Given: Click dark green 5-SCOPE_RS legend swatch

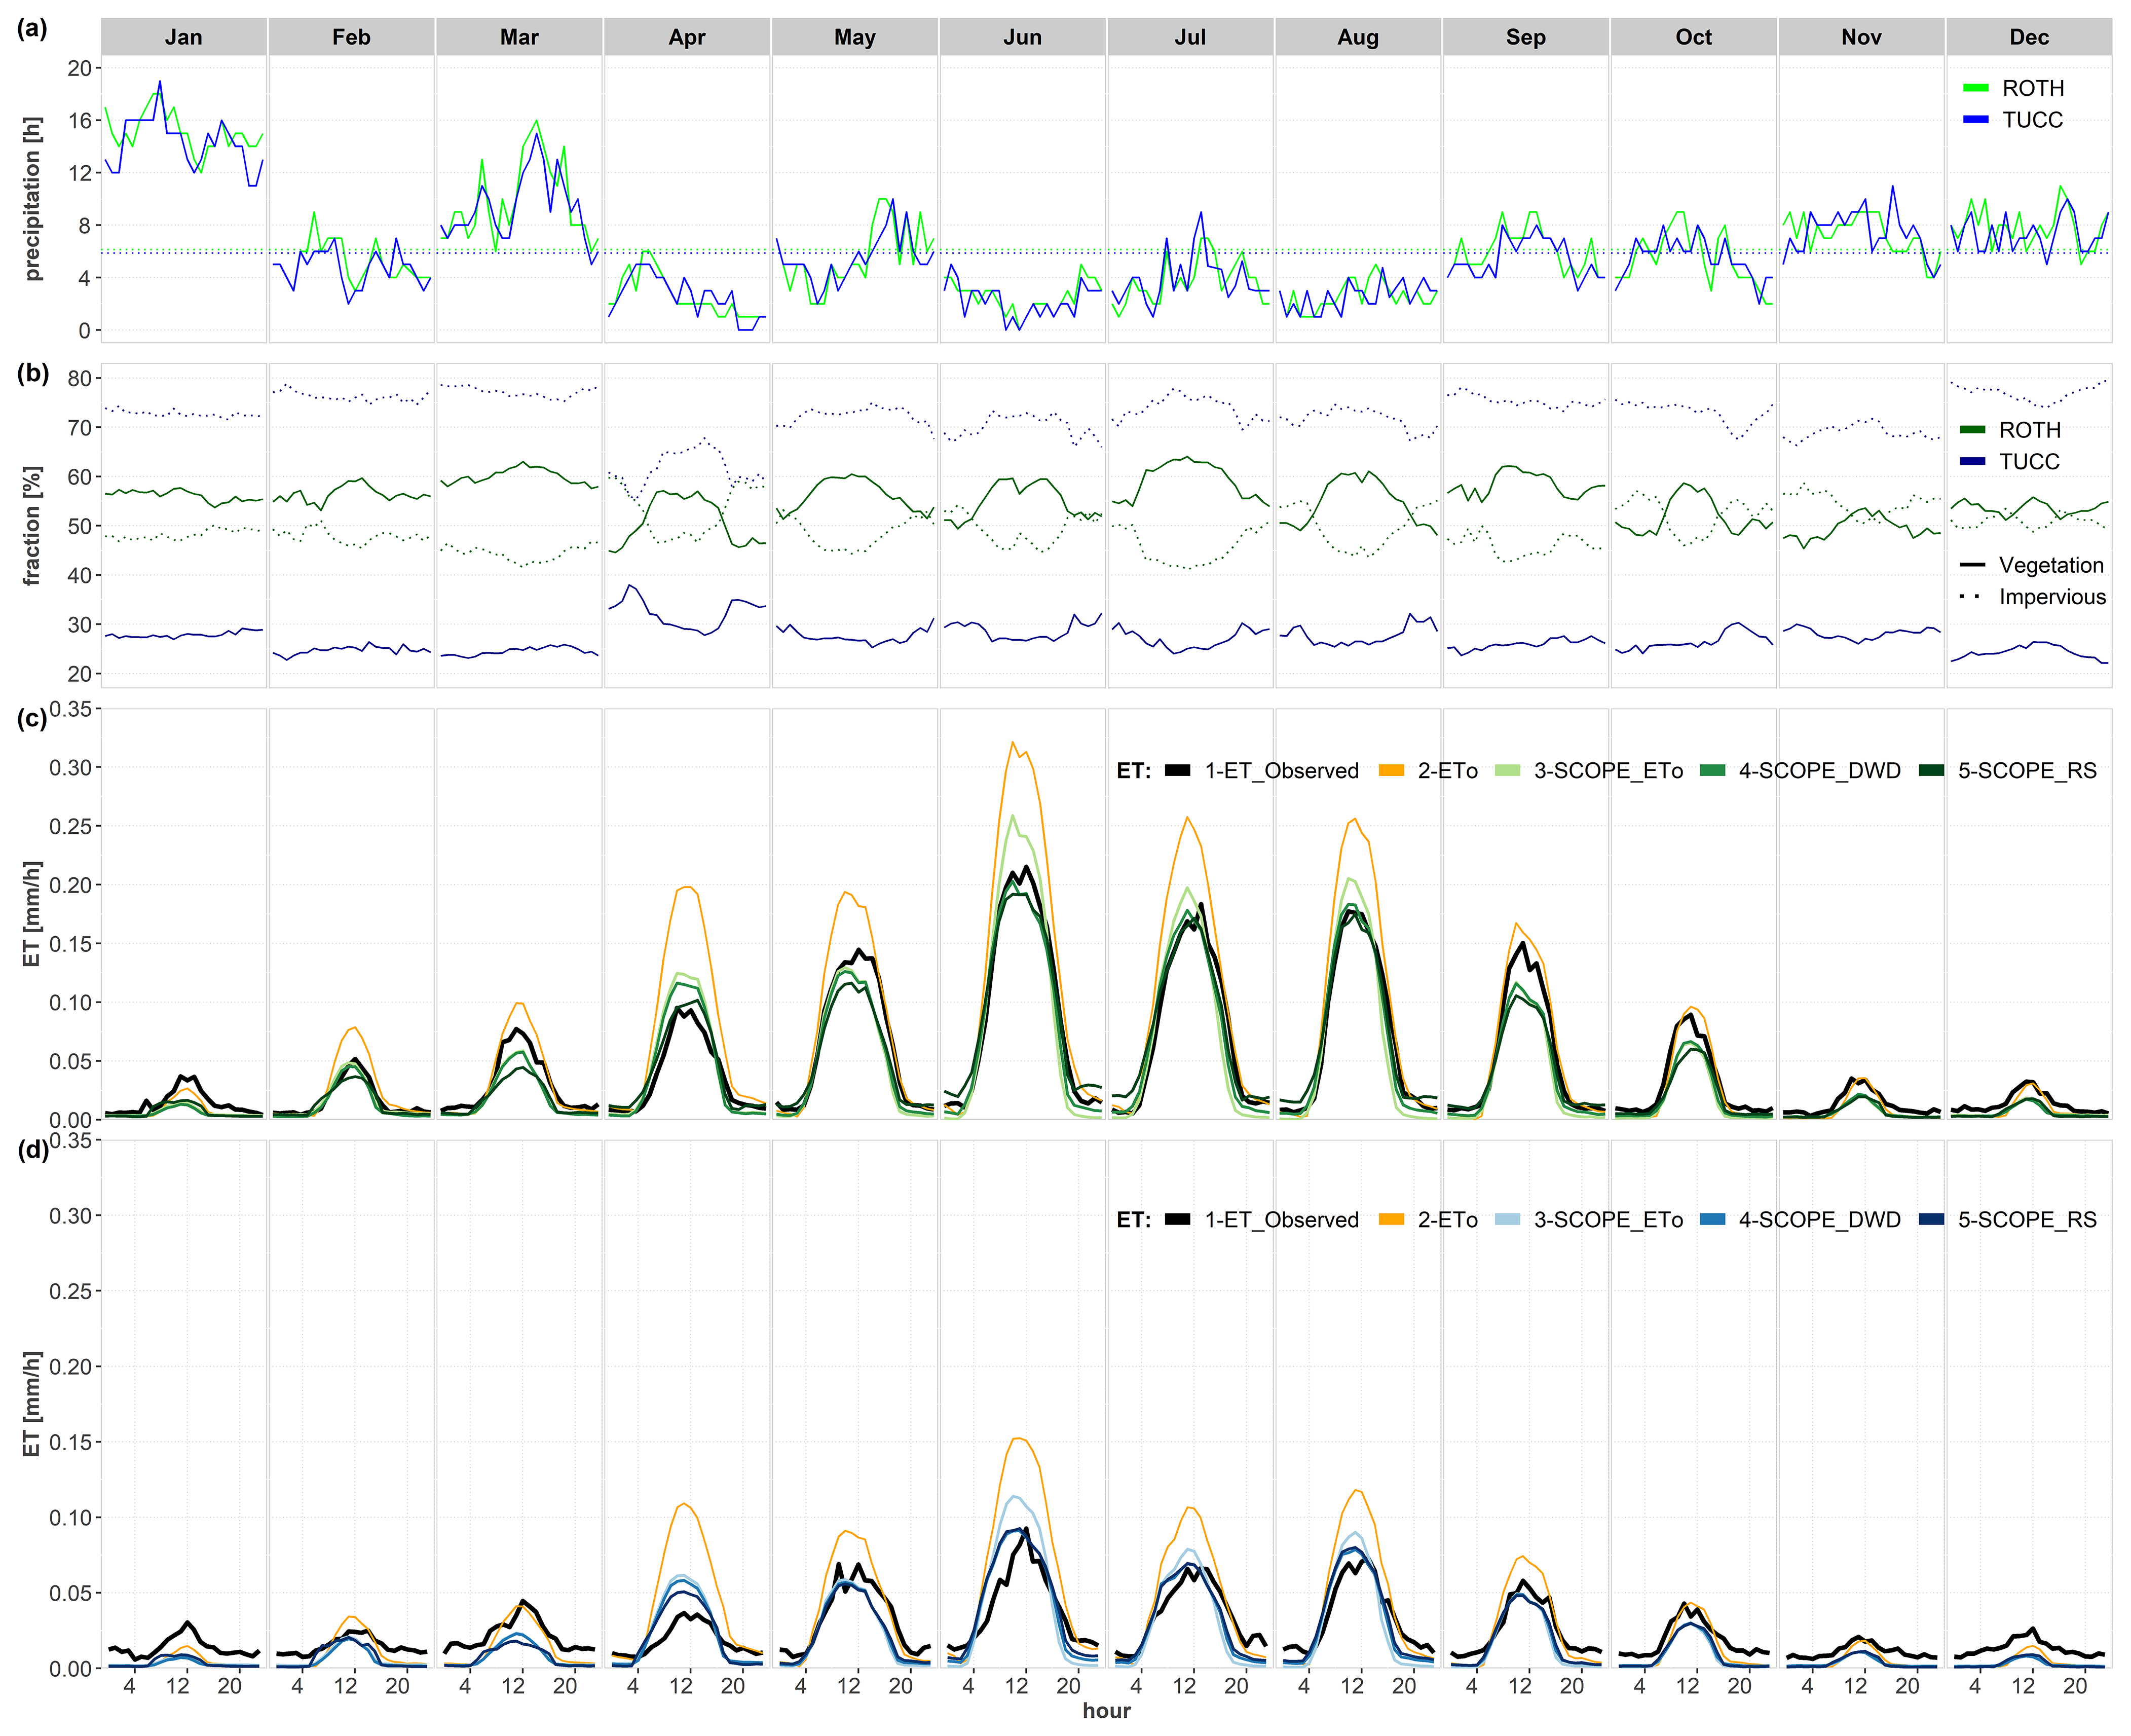Looking at the screenshot, I should [x=1931, y=770].
